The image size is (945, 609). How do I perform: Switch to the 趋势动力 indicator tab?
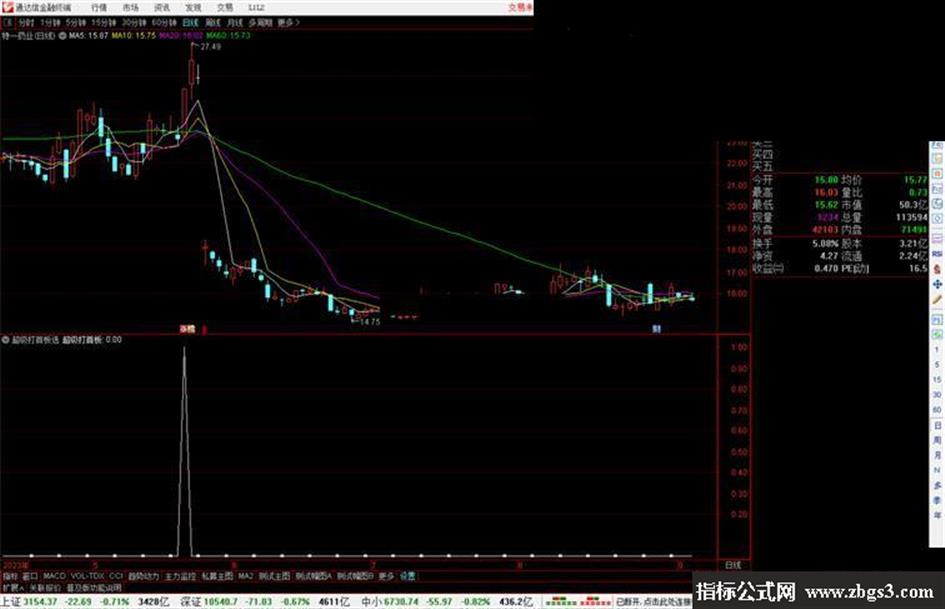143,576
